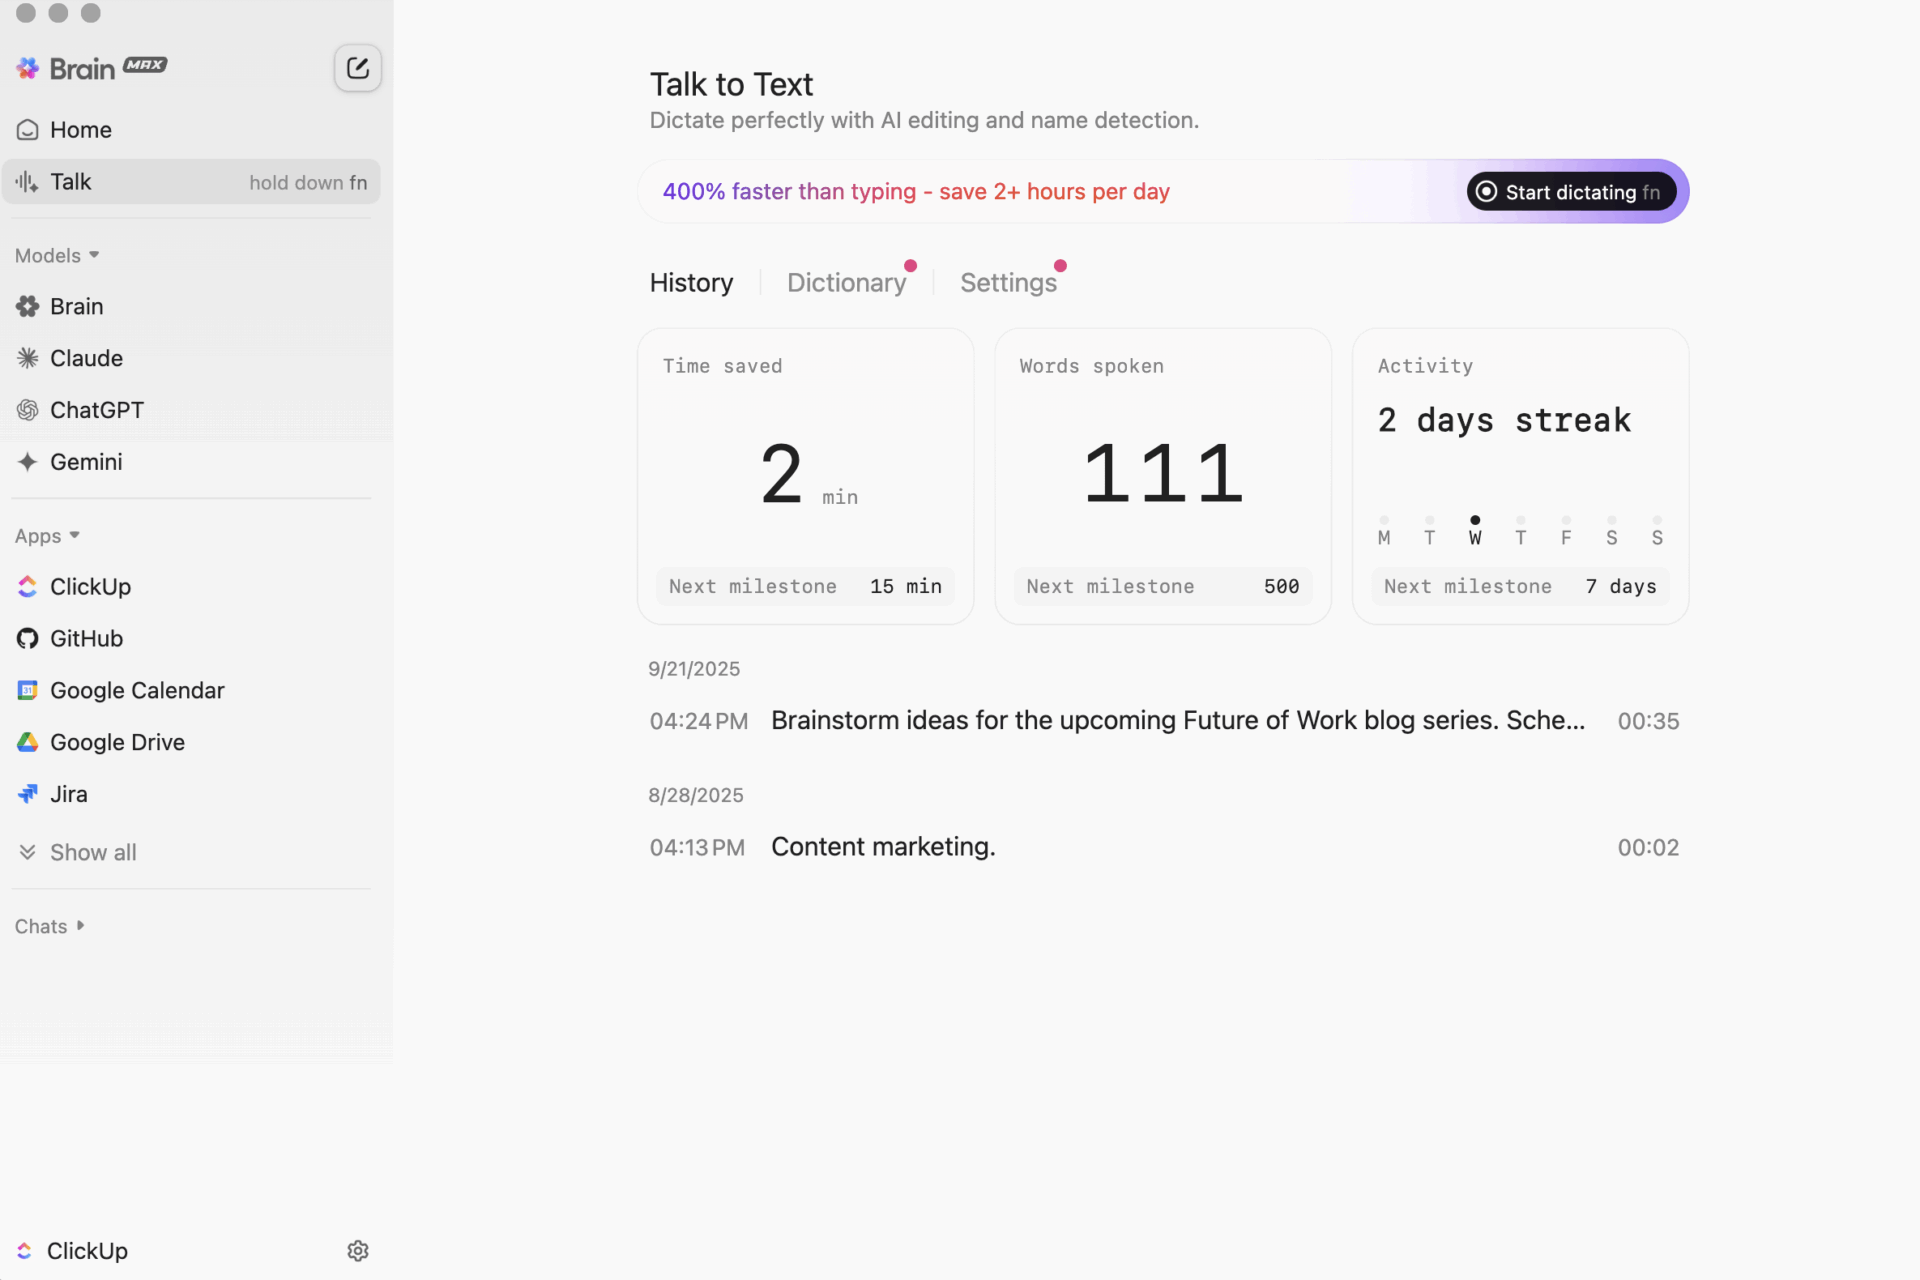This screenshot has height=1280, width=1920.
Task: Open the GitHub integration
Action: coord(86,639)
